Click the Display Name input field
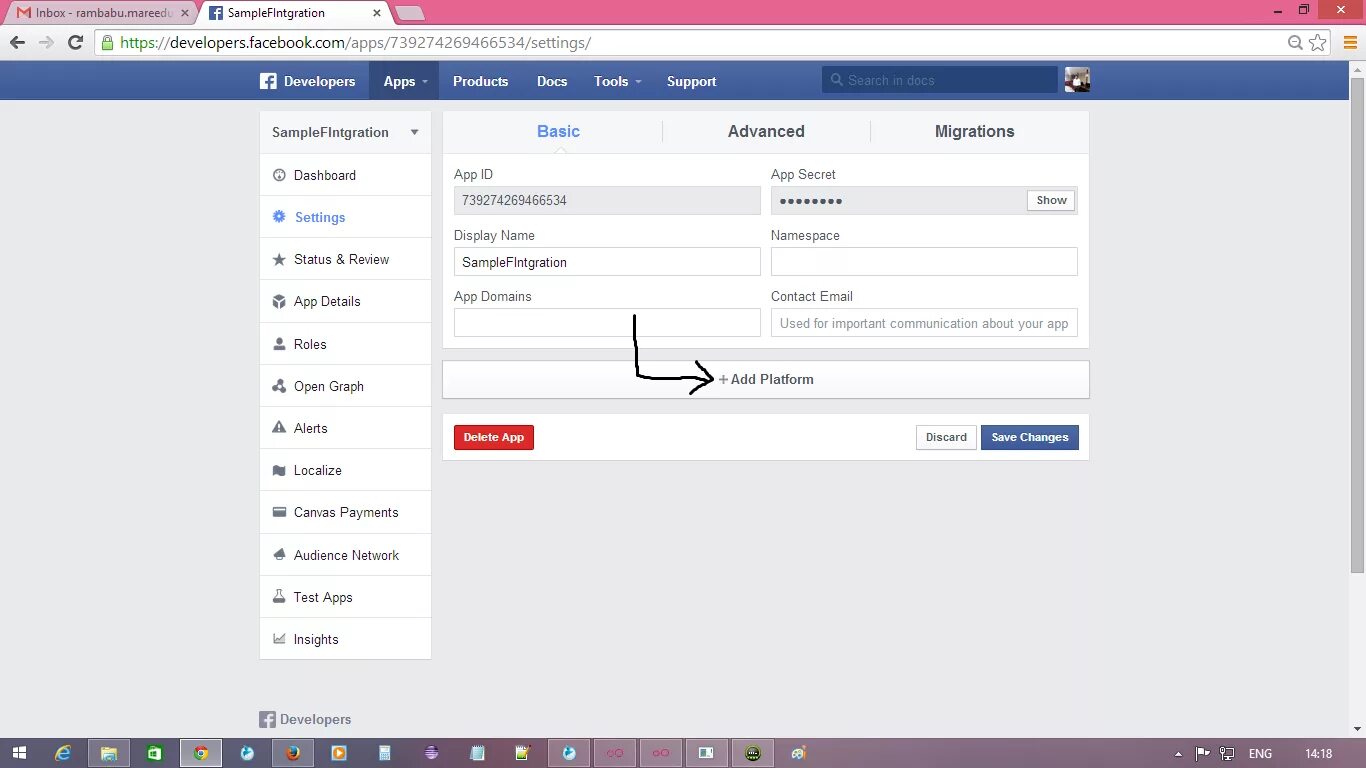1366x768 pixels. [x=607, y=262]
